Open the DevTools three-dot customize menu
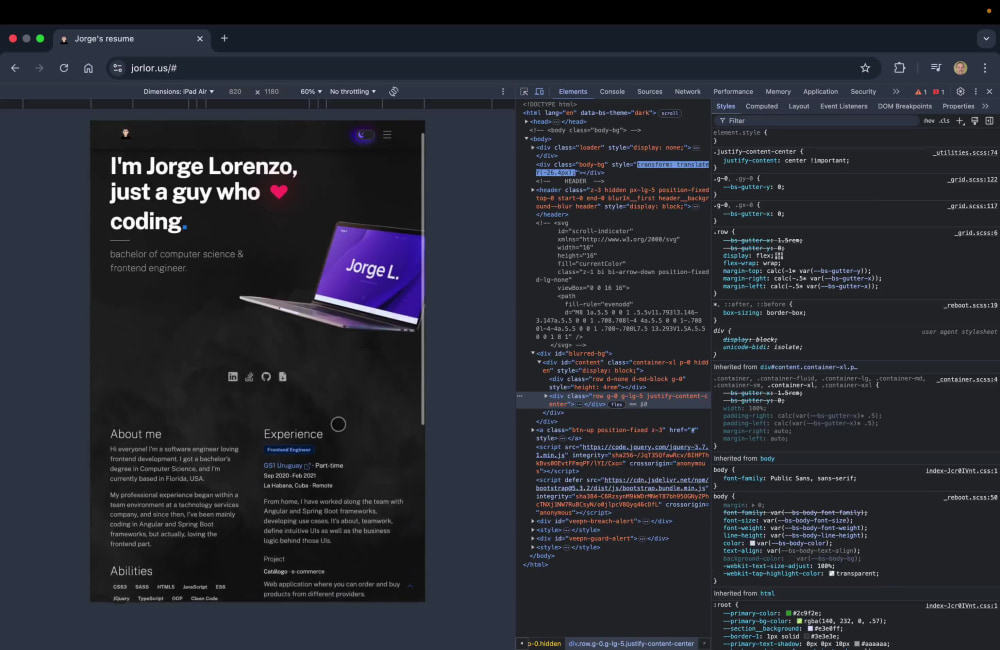This screenshot has height=650, width=1000. (975, 92)
